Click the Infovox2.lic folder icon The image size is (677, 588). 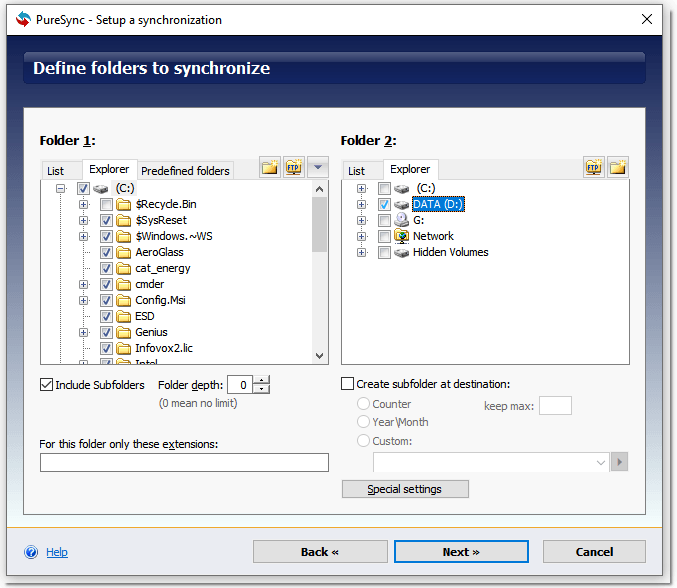pos(123,348)
